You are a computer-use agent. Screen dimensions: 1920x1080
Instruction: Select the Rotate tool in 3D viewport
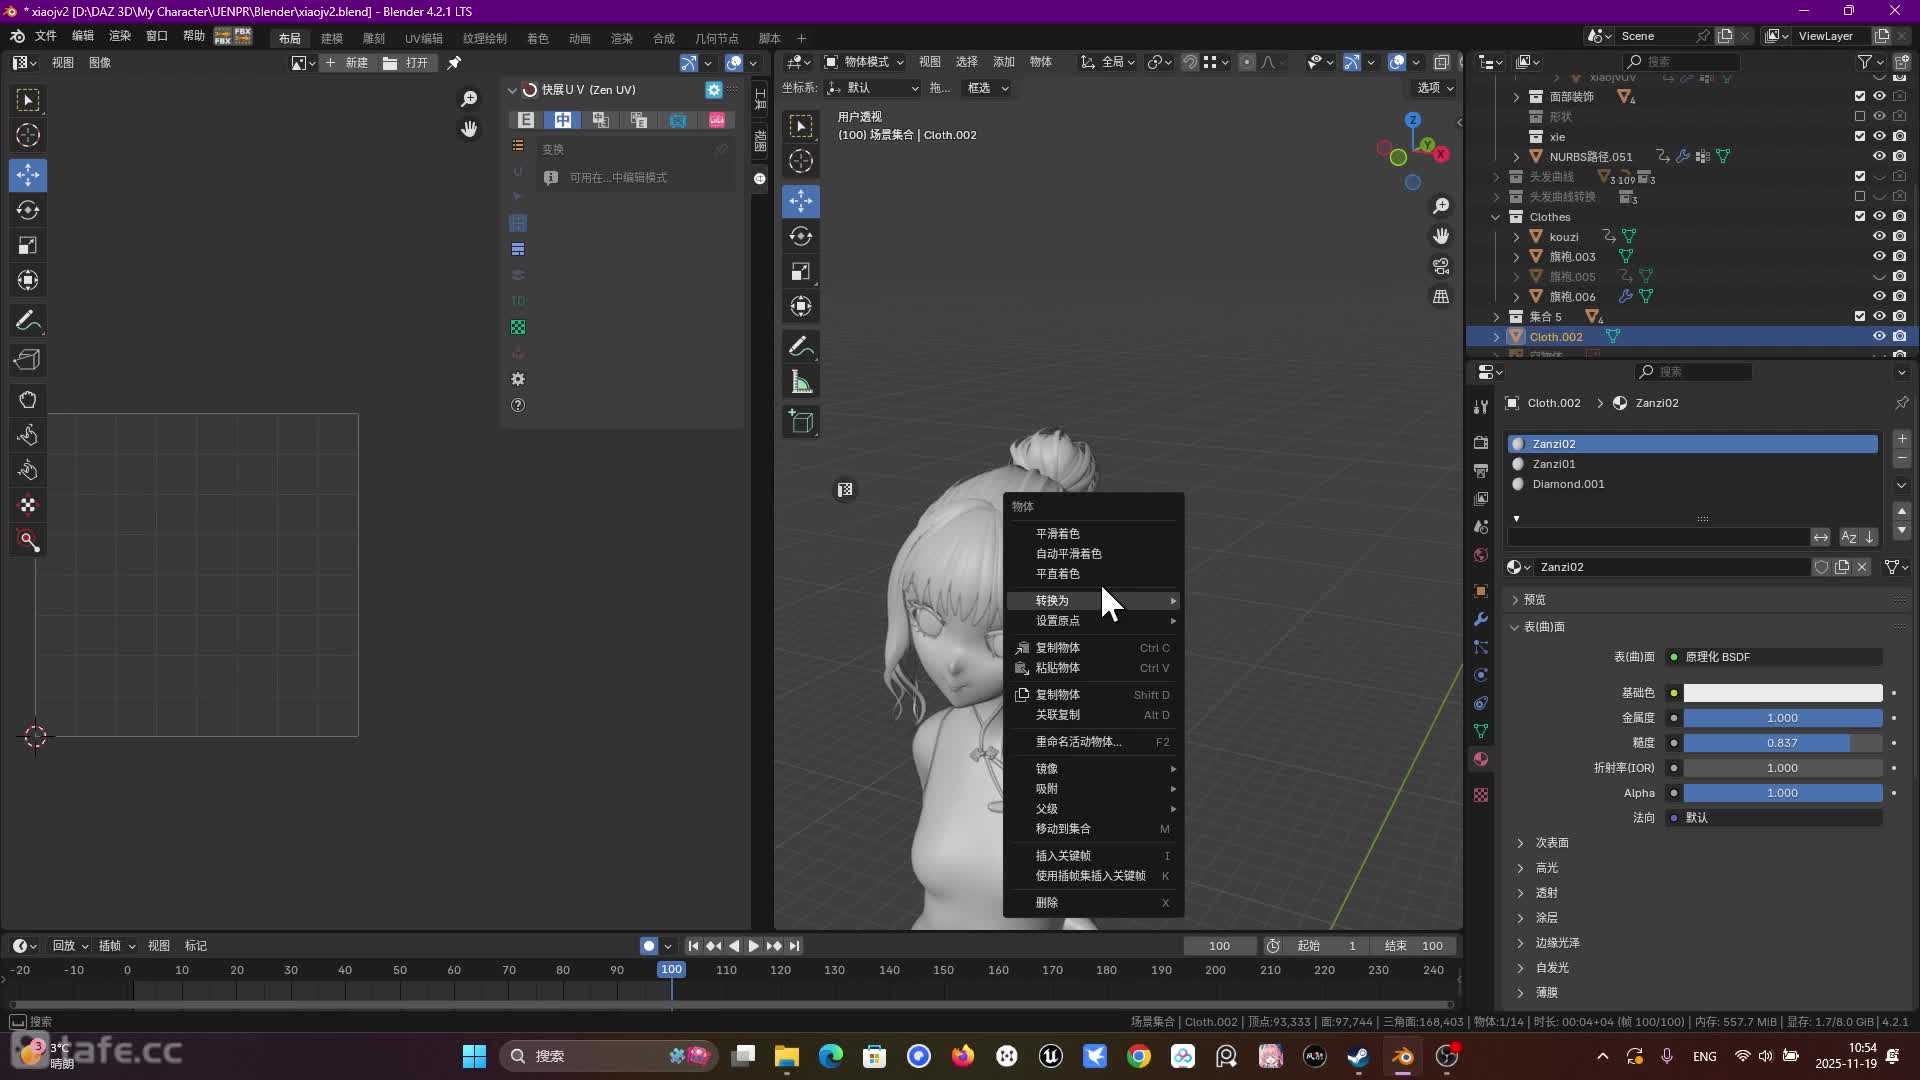[x=801, y=236]
